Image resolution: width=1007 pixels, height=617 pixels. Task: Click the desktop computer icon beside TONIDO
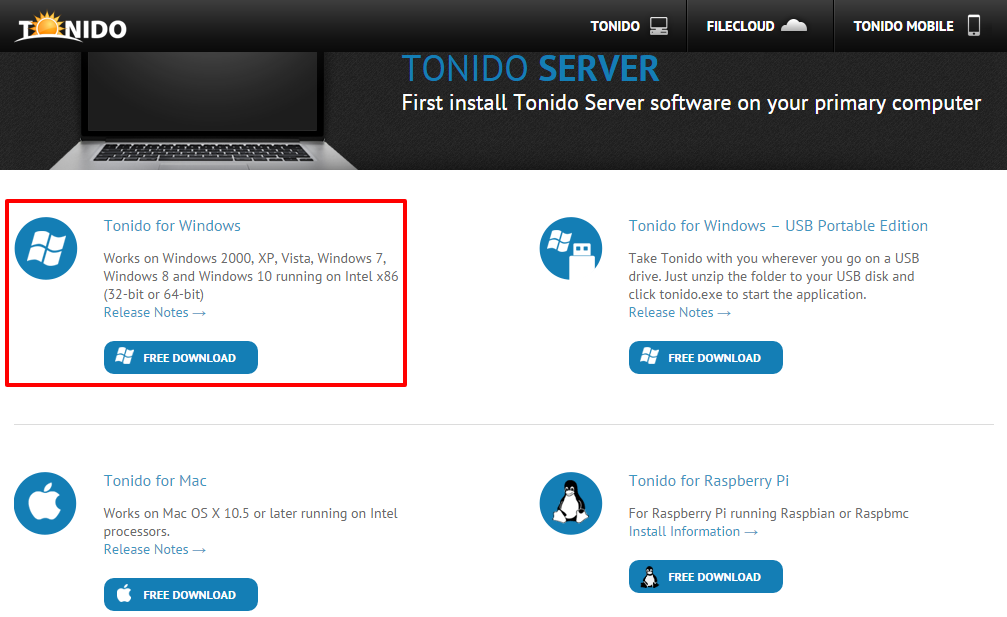pos(659,26)
